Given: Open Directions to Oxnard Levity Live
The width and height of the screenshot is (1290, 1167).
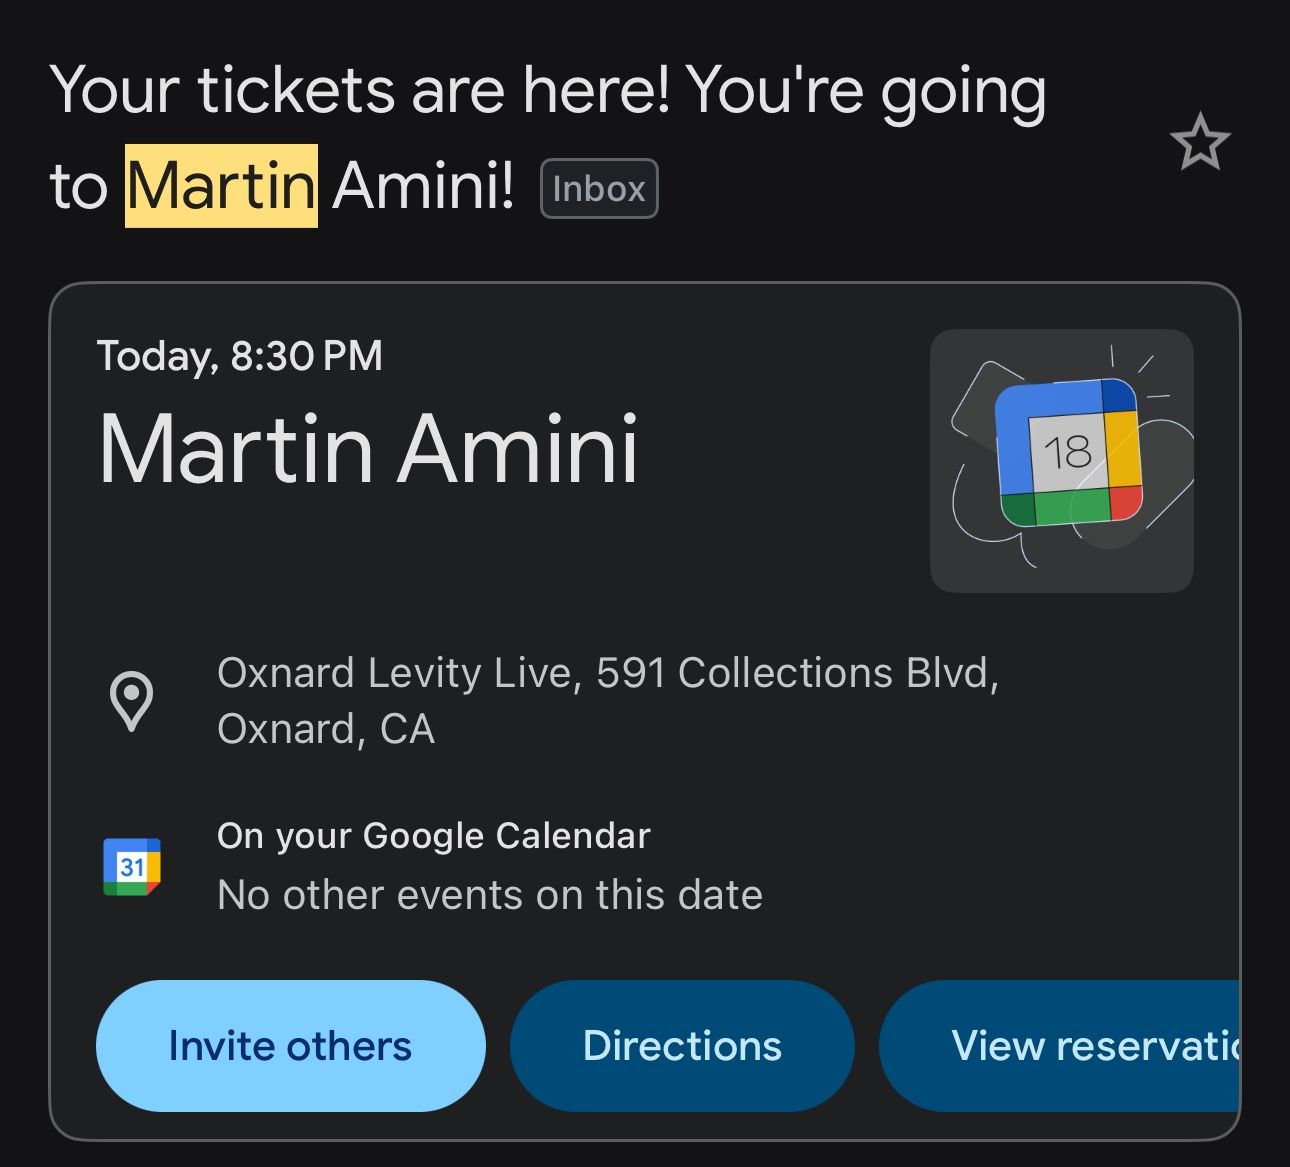Looking at the screenshot, I should tap(682, 1045).
